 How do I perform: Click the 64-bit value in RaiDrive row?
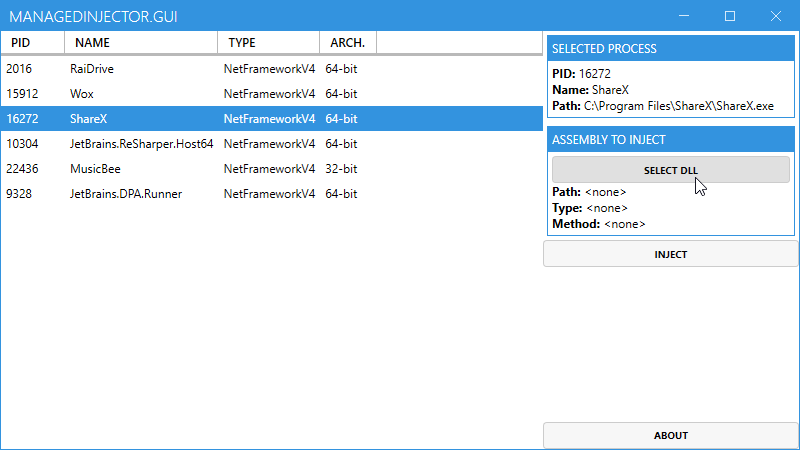click(x=341, y=69)
